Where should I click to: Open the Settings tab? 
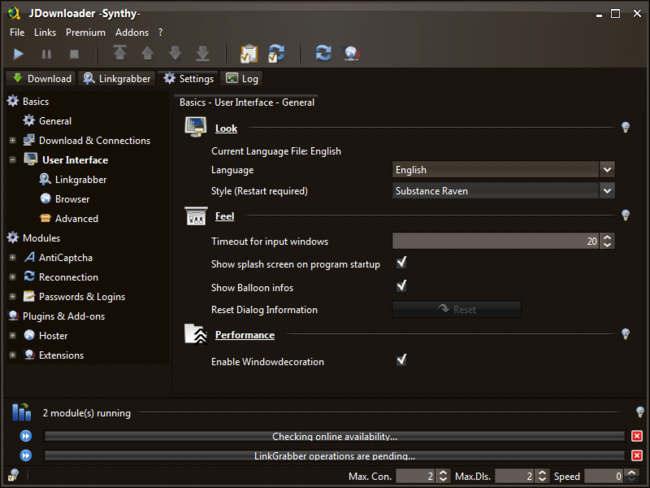[x=189, y=78]
